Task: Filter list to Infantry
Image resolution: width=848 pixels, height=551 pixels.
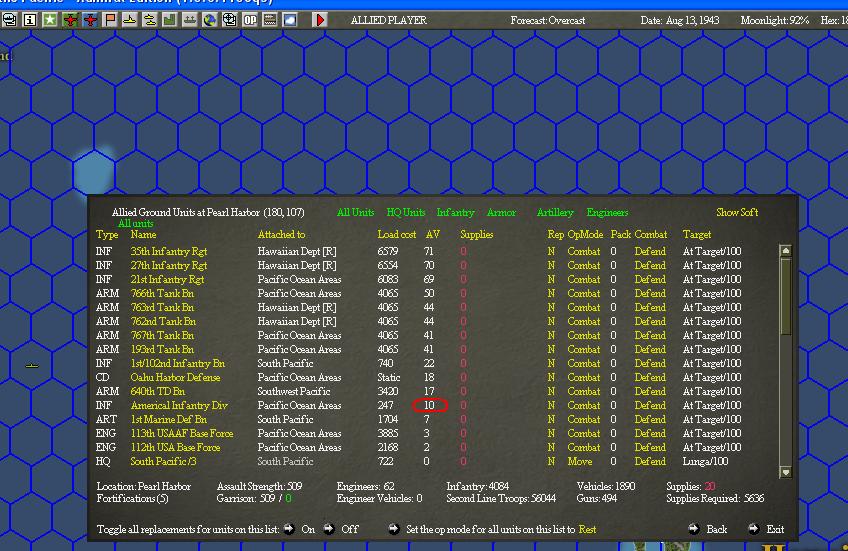Action: [x=455, y=213]
